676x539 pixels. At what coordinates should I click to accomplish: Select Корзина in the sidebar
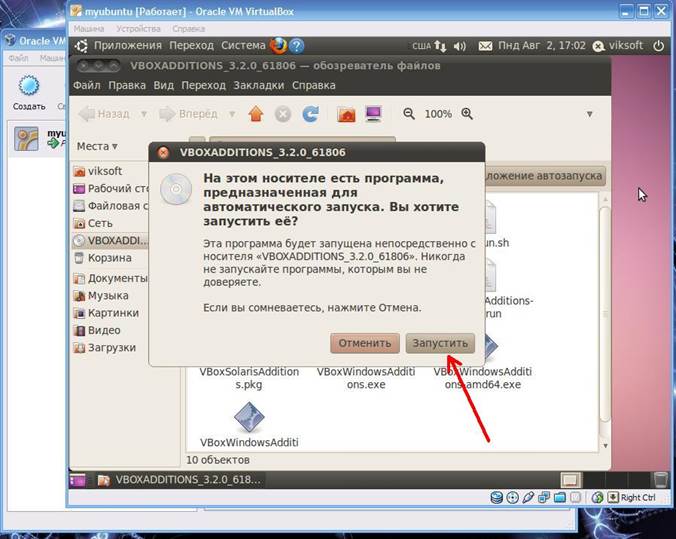[110, 258]
